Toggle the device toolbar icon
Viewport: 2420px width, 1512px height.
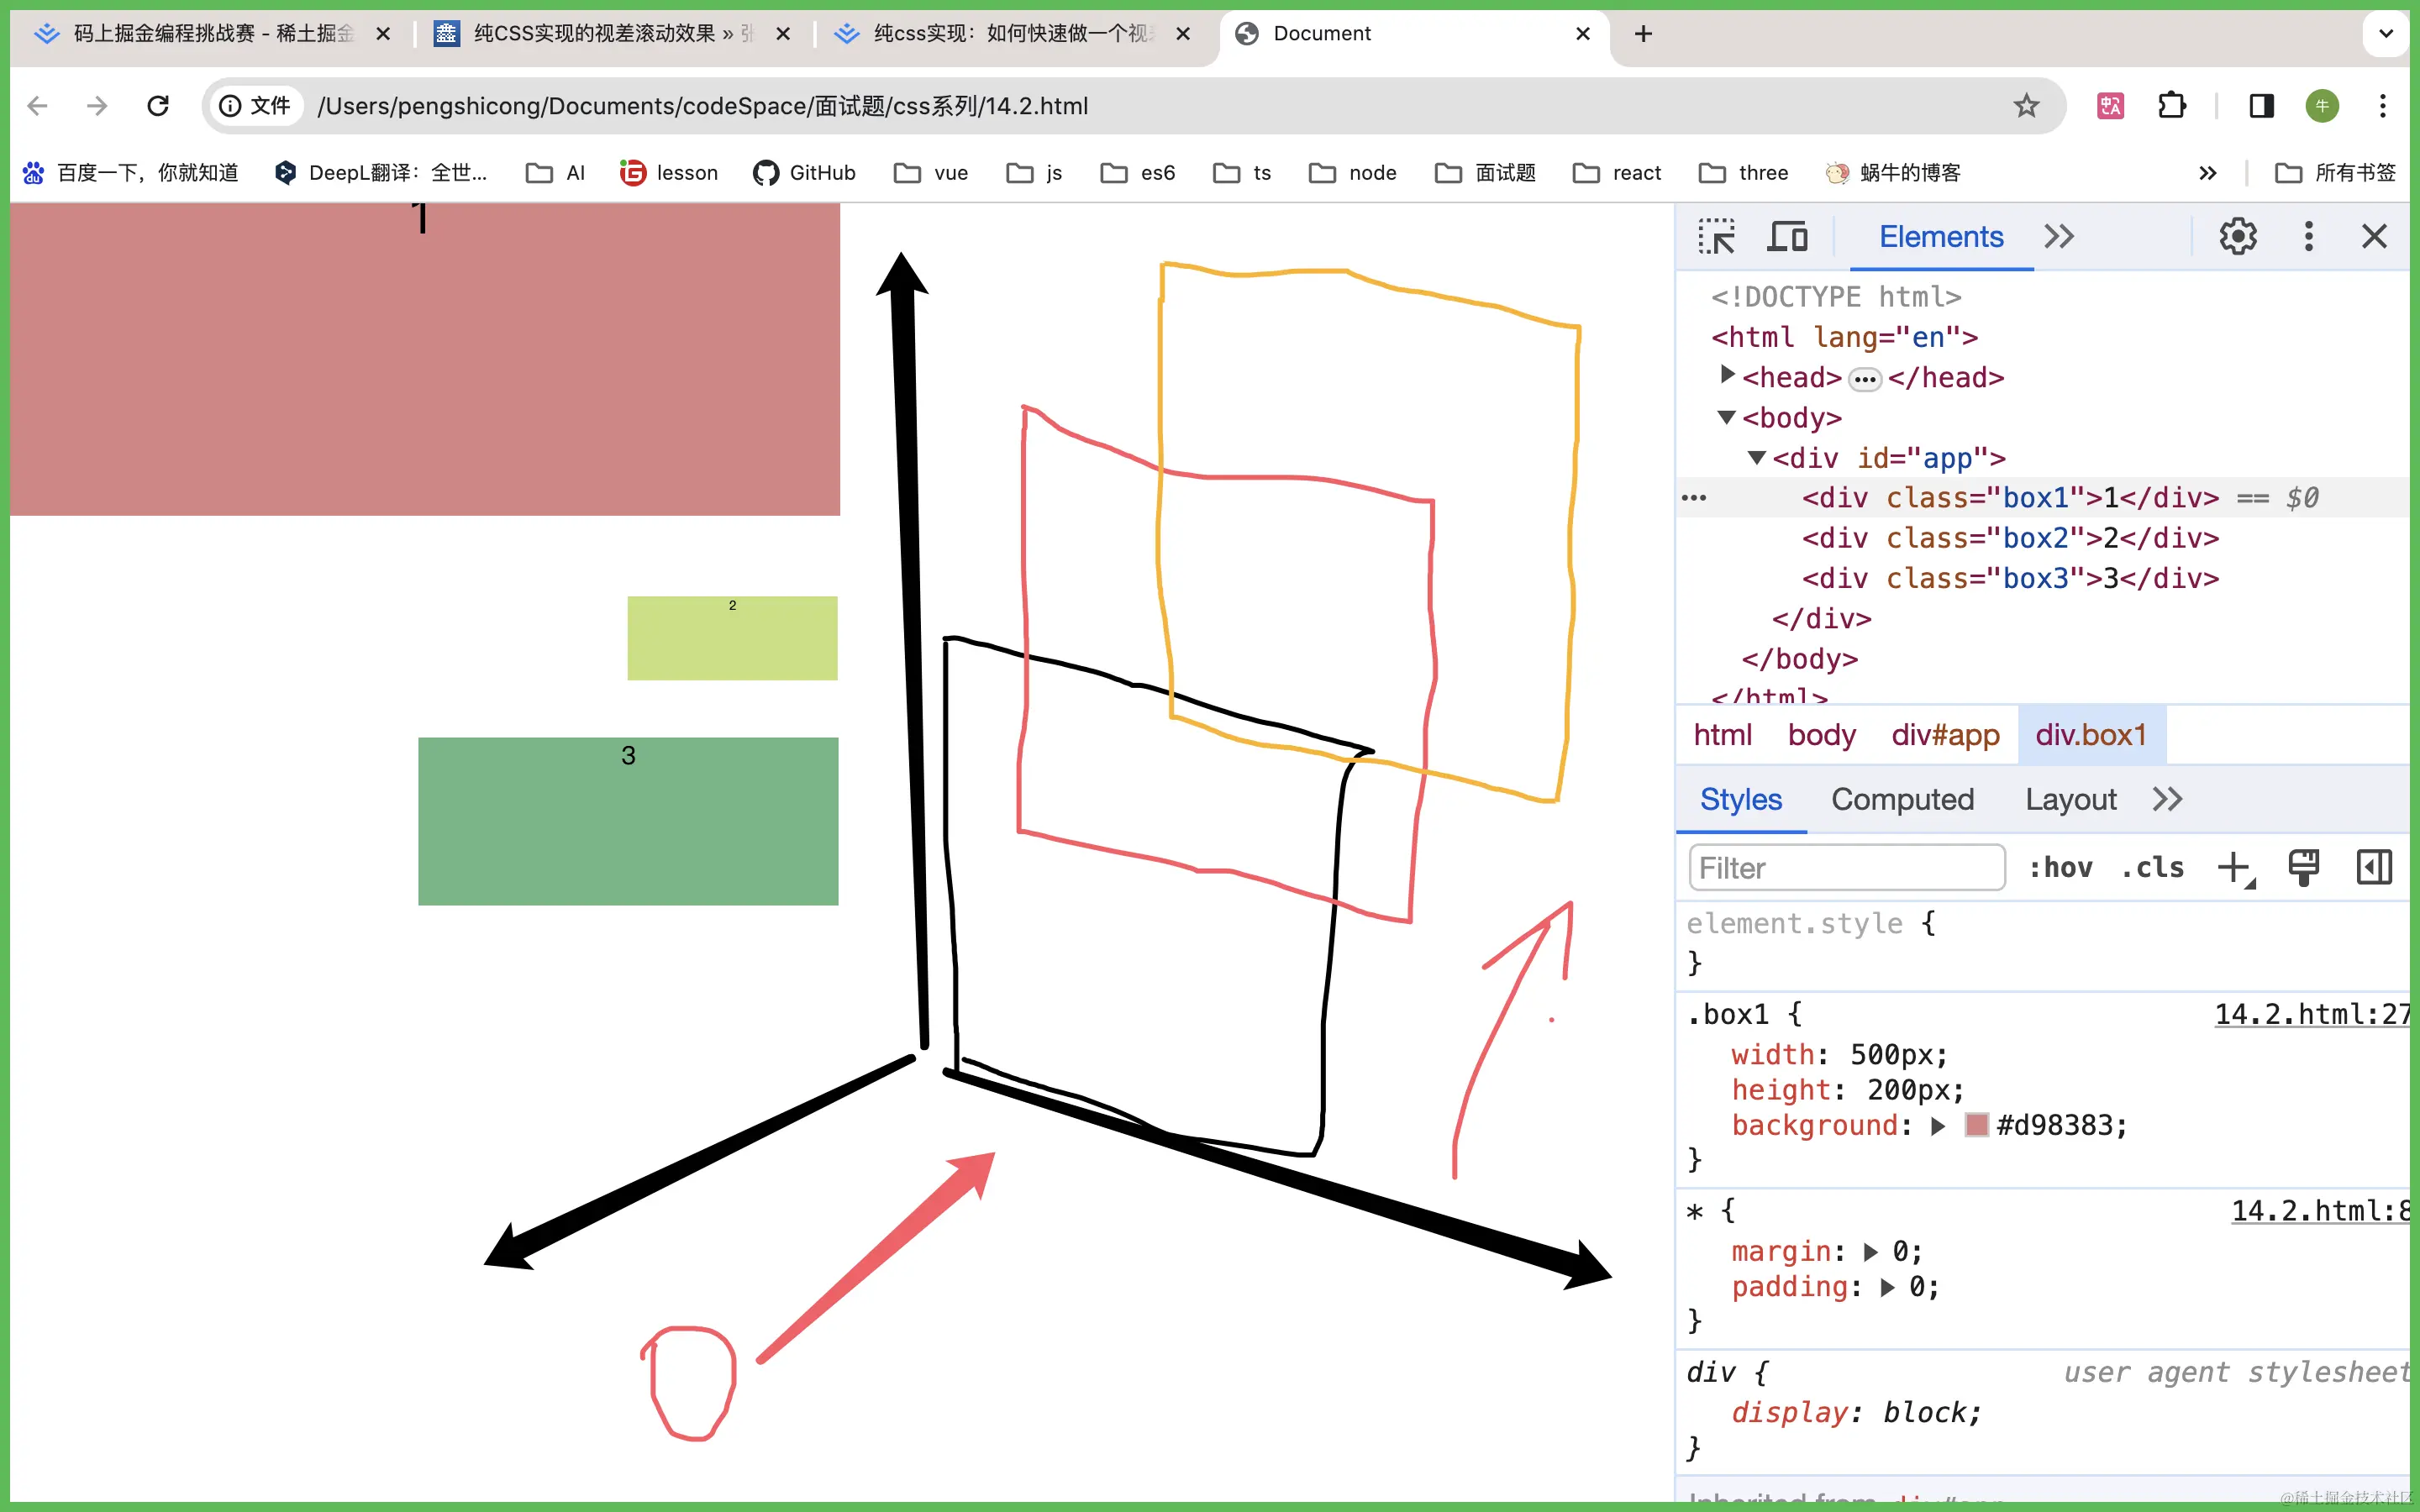(x=1787, y=237)
